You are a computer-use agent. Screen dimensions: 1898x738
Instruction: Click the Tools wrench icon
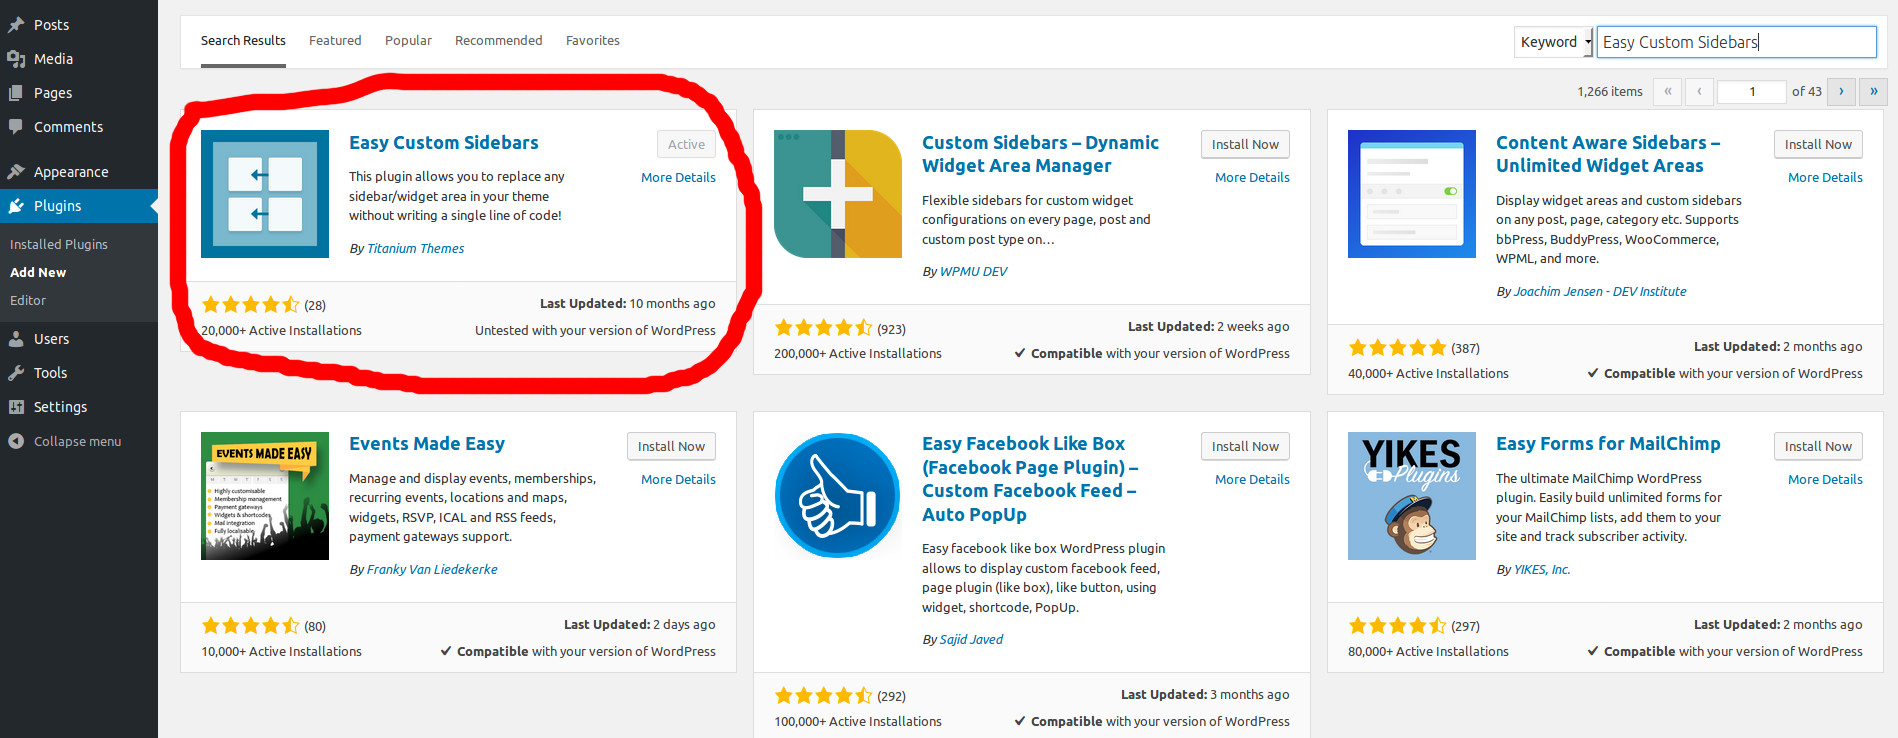[x=16, y=373]
